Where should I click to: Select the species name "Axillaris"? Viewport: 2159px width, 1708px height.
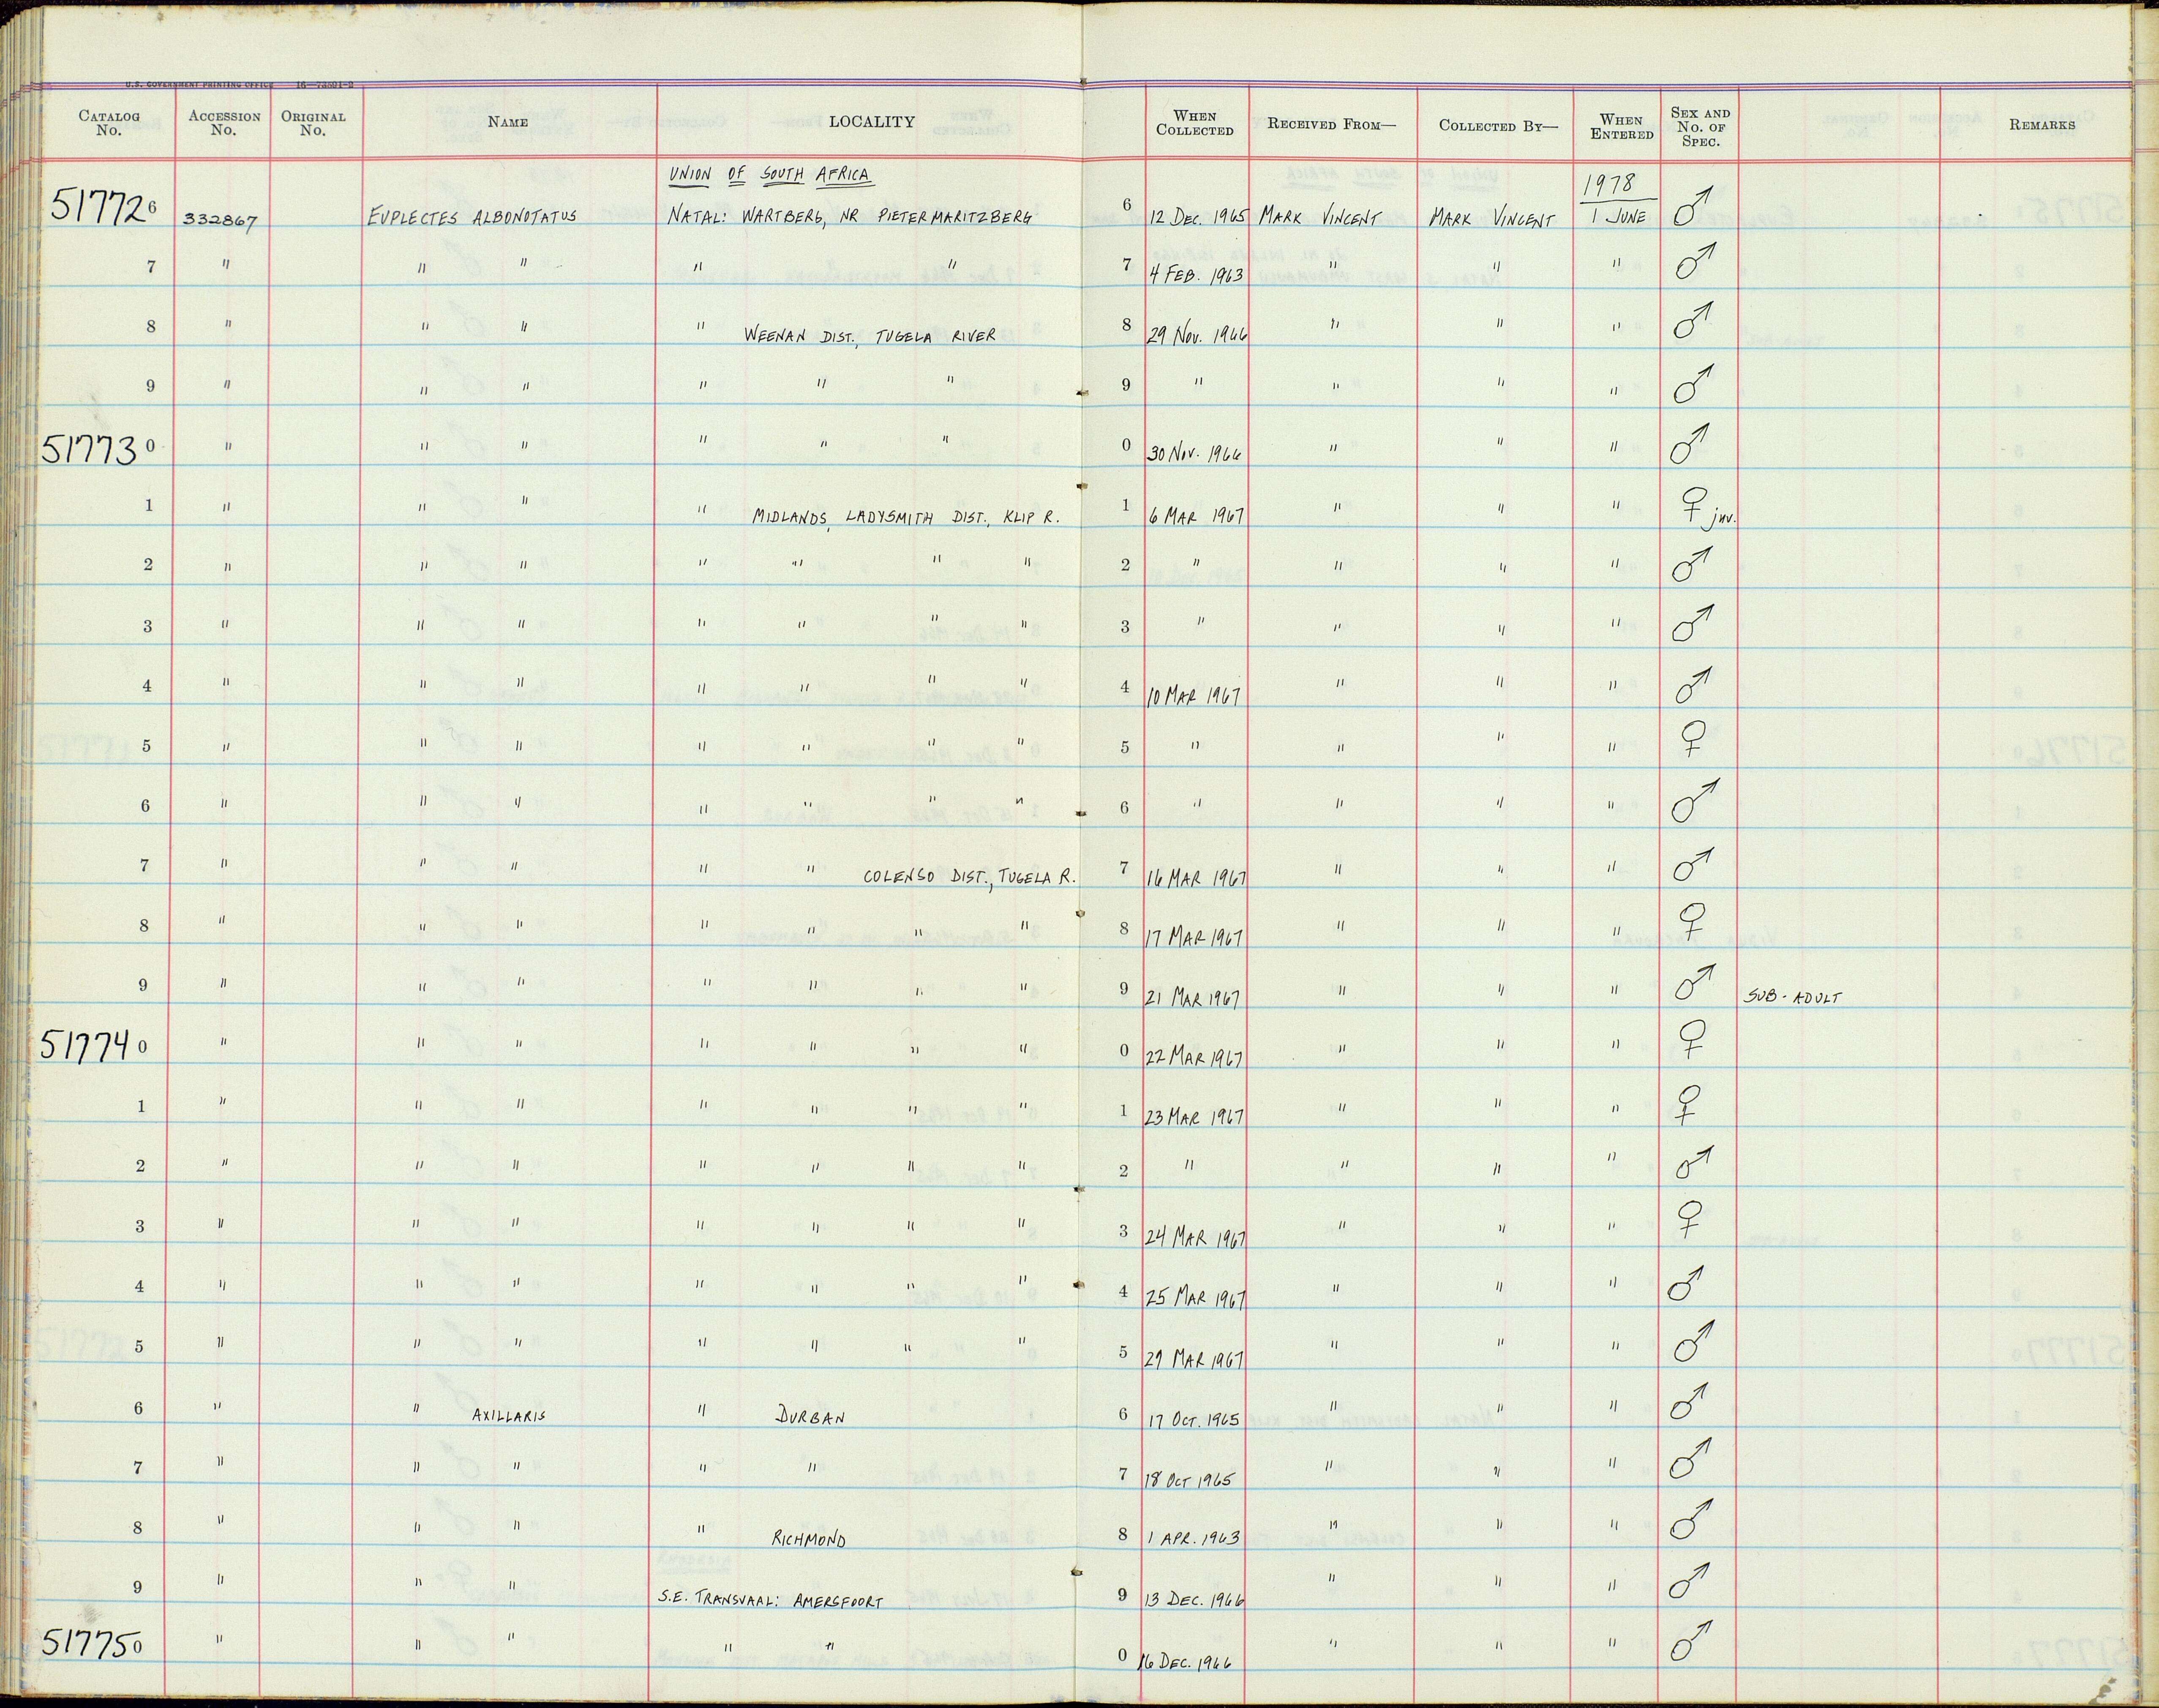coord(509,1416)
